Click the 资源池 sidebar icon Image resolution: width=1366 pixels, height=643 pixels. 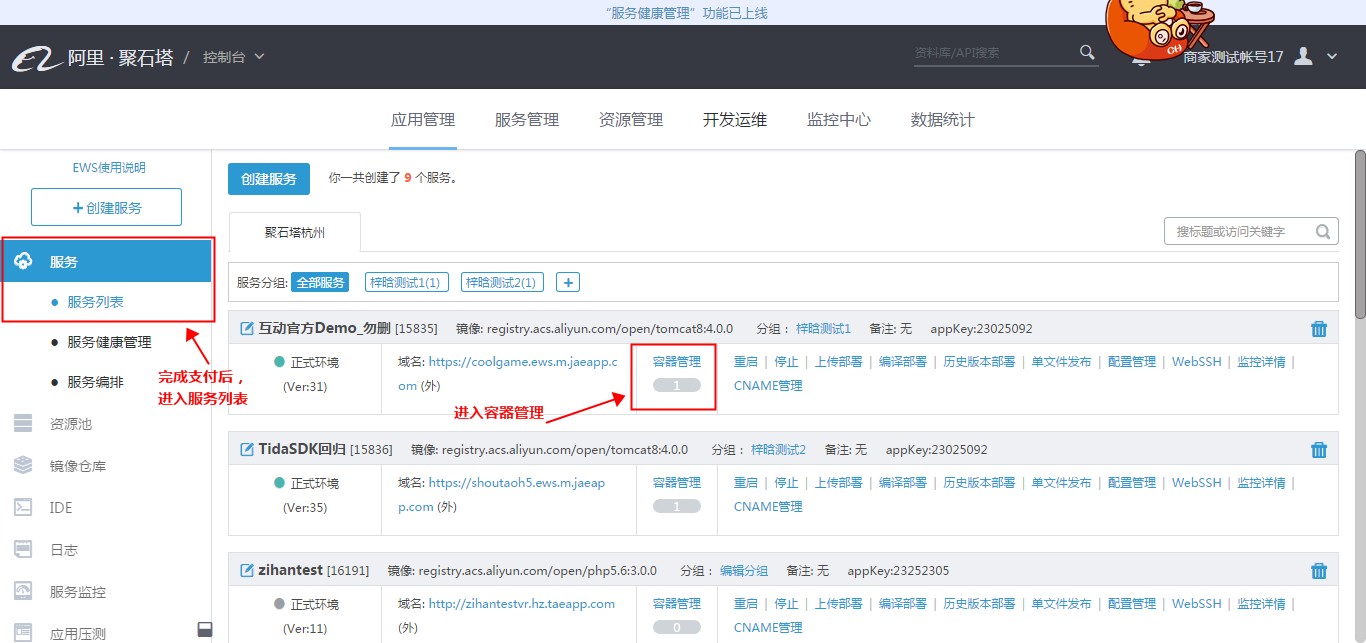(23, 424)
